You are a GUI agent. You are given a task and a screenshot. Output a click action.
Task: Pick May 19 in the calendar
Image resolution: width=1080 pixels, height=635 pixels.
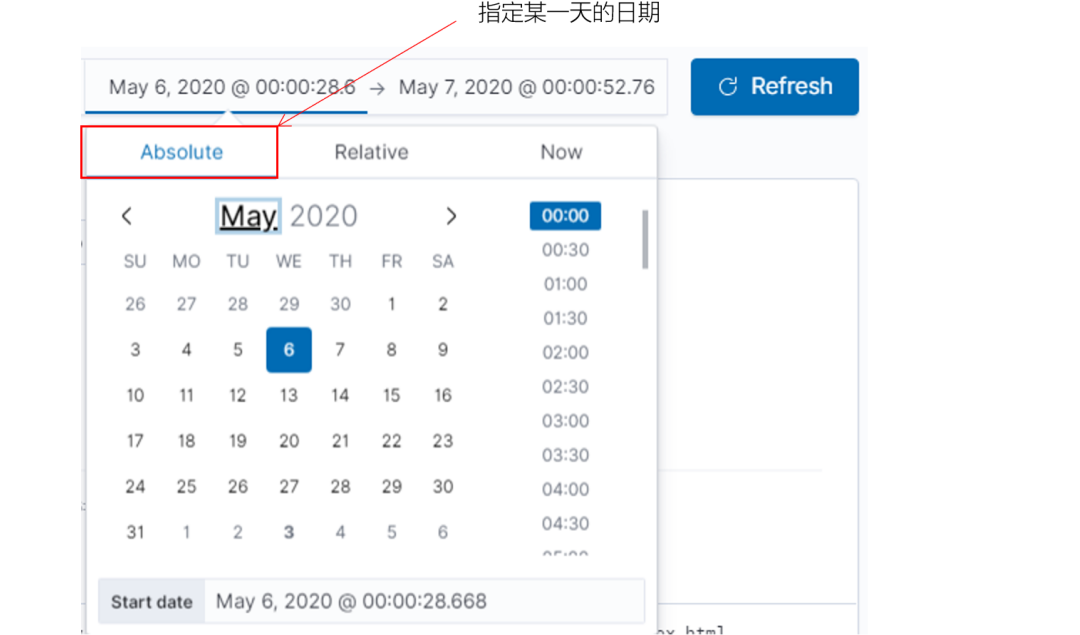238,441
